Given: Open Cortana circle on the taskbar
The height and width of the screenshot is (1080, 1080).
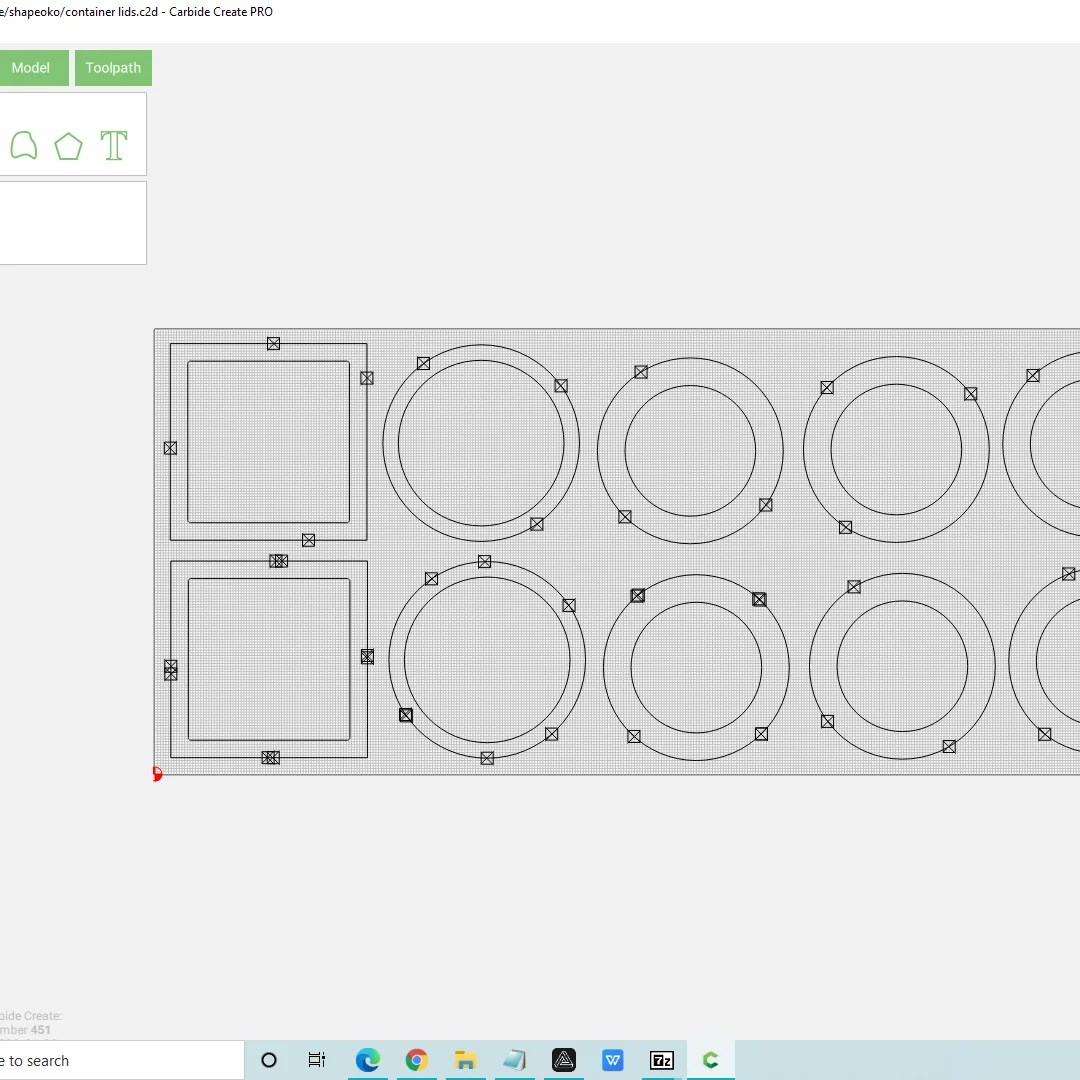Looking at the screenshot, I should [x=269, y=1060].
